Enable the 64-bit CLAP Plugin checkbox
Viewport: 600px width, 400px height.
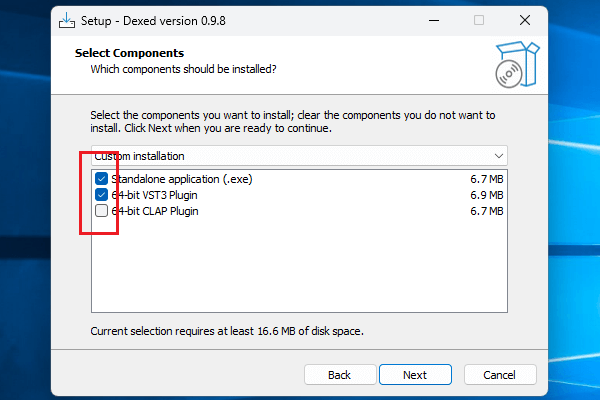[101, 211]
